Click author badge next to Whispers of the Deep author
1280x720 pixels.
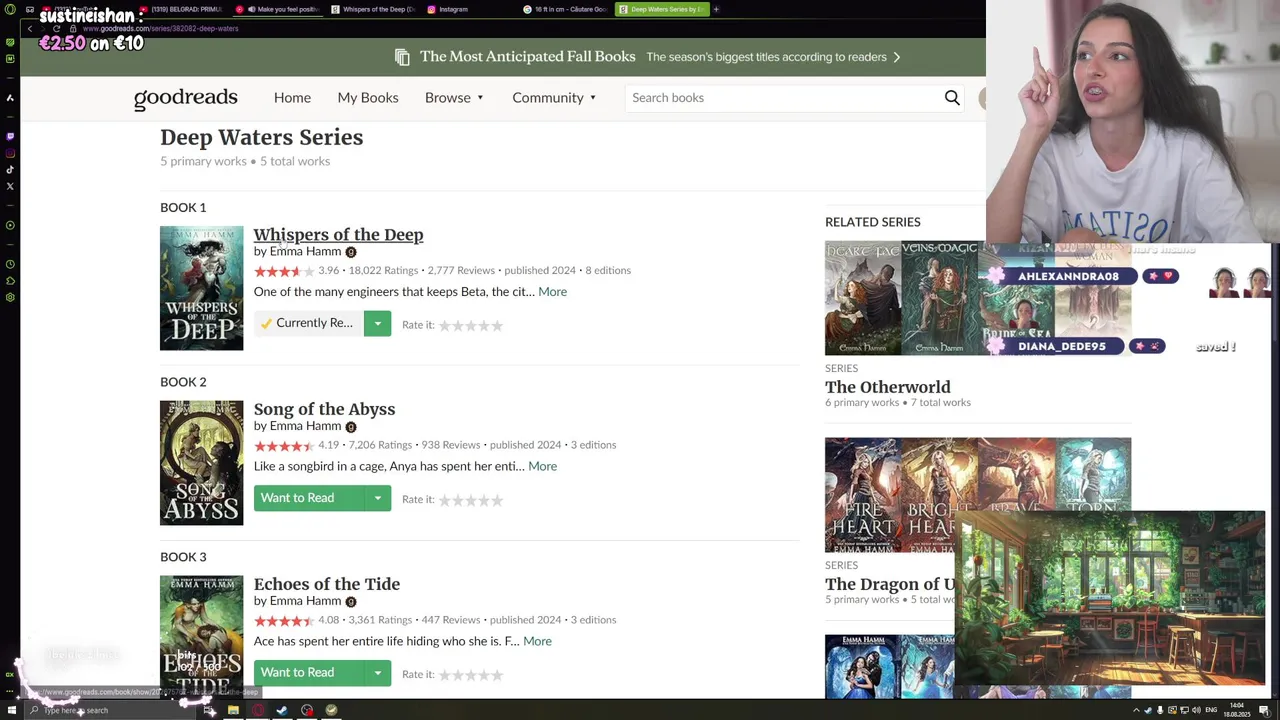(350, 252)
